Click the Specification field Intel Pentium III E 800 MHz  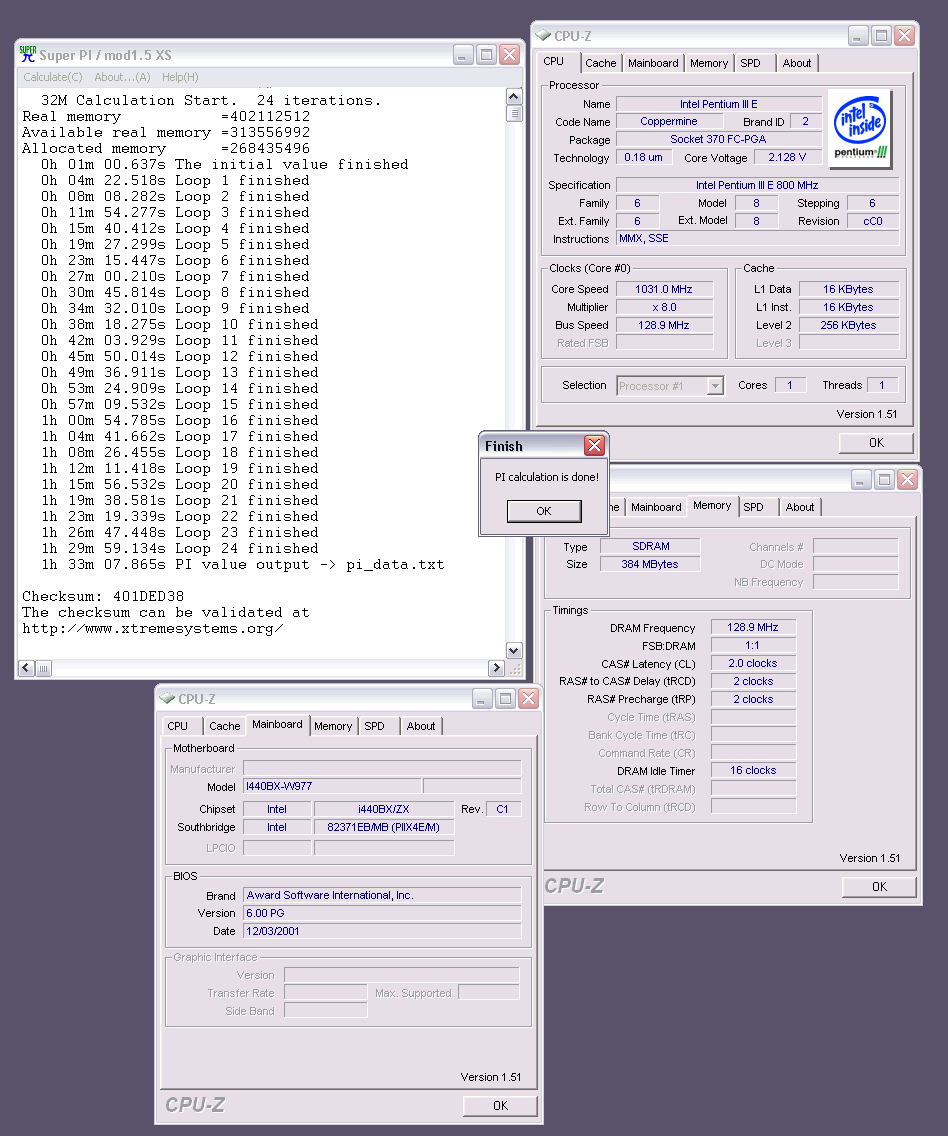757,185
